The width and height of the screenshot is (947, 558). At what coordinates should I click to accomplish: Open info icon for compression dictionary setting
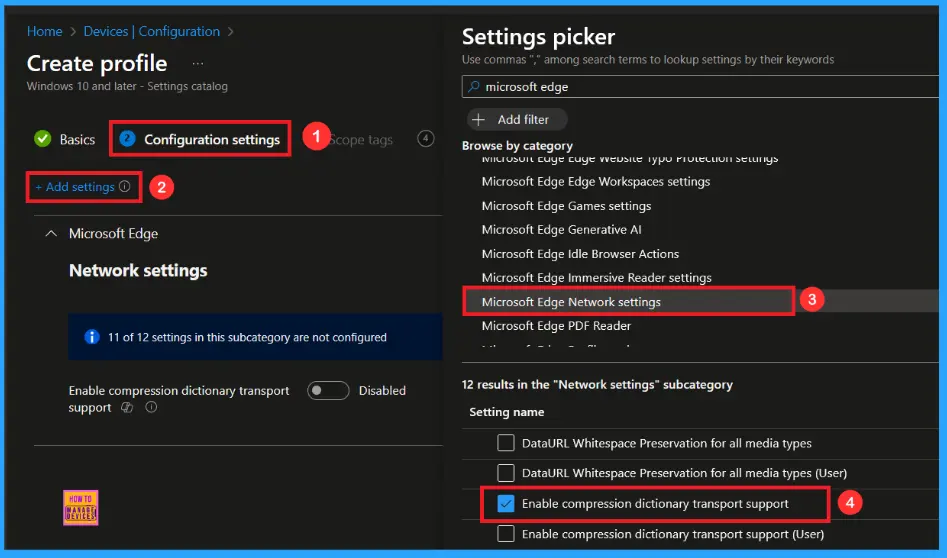click(151, 407)
